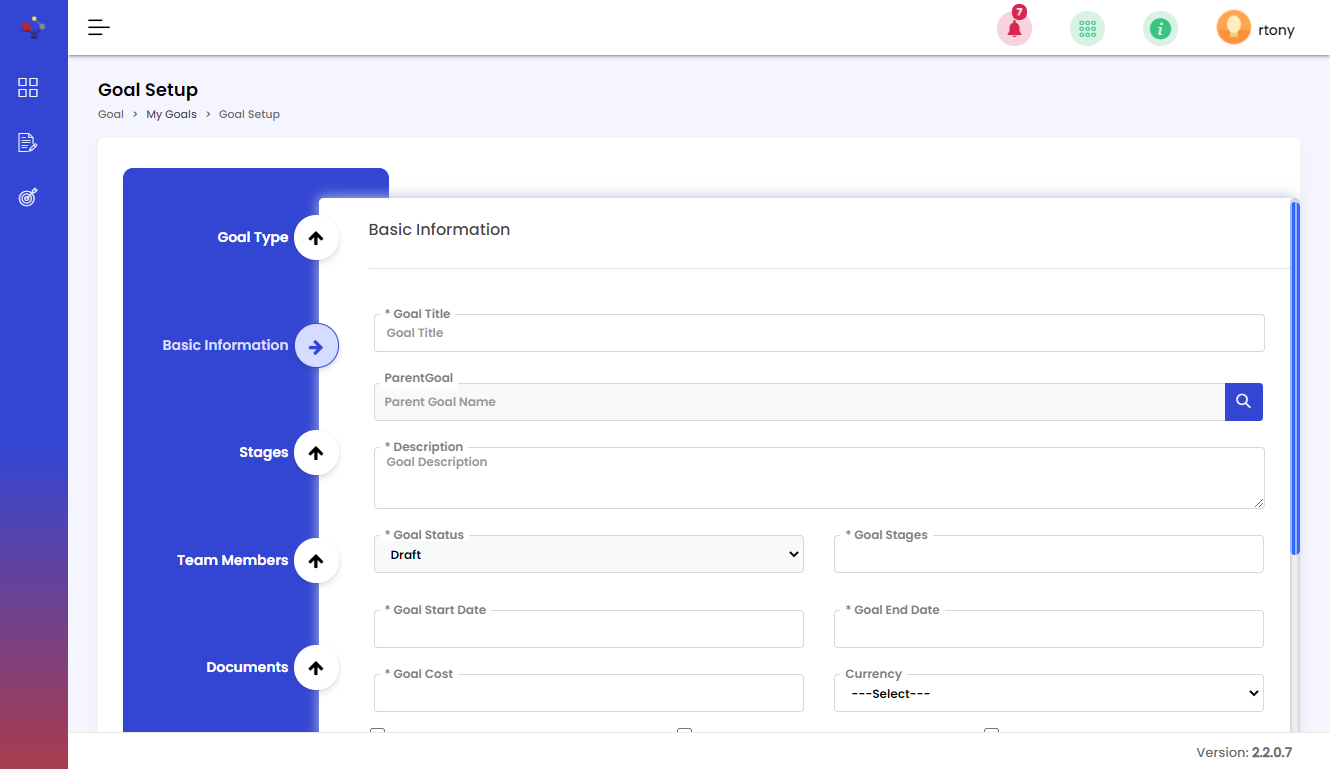Open the green info icon
Image resolution: width=1330 pixels, height=769 pixels.
[1160, 29]
